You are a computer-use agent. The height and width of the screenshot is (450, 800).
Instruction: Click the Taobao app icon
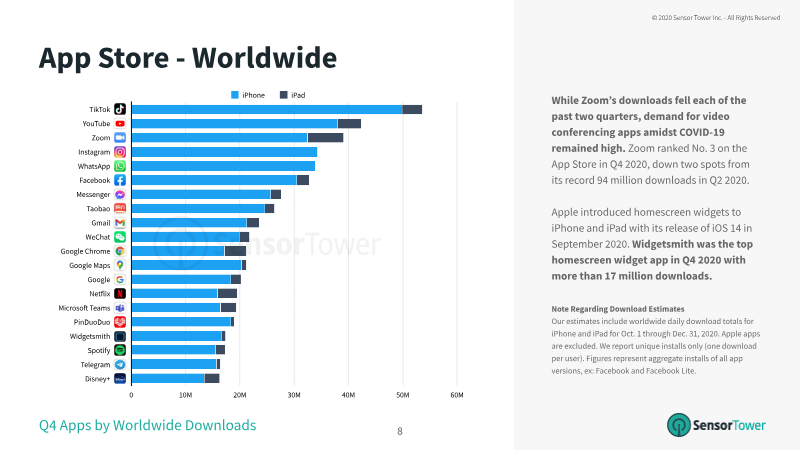pyautogui.click(x=120, y=209)
